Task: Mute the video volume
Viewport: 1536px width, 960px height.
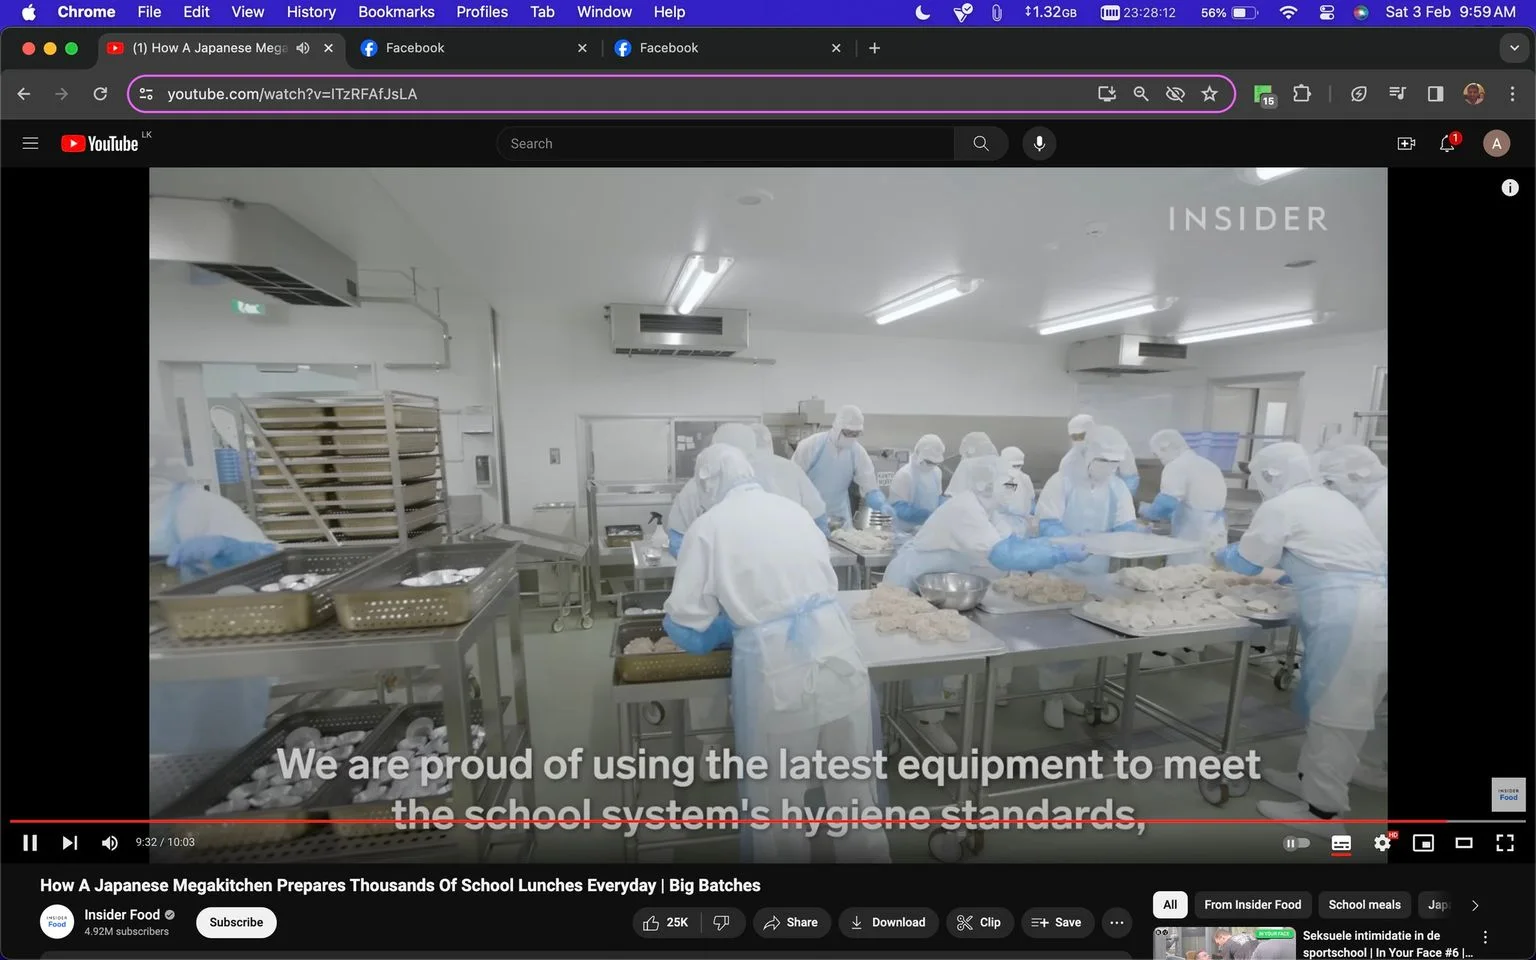Action: tap(110, 843)
